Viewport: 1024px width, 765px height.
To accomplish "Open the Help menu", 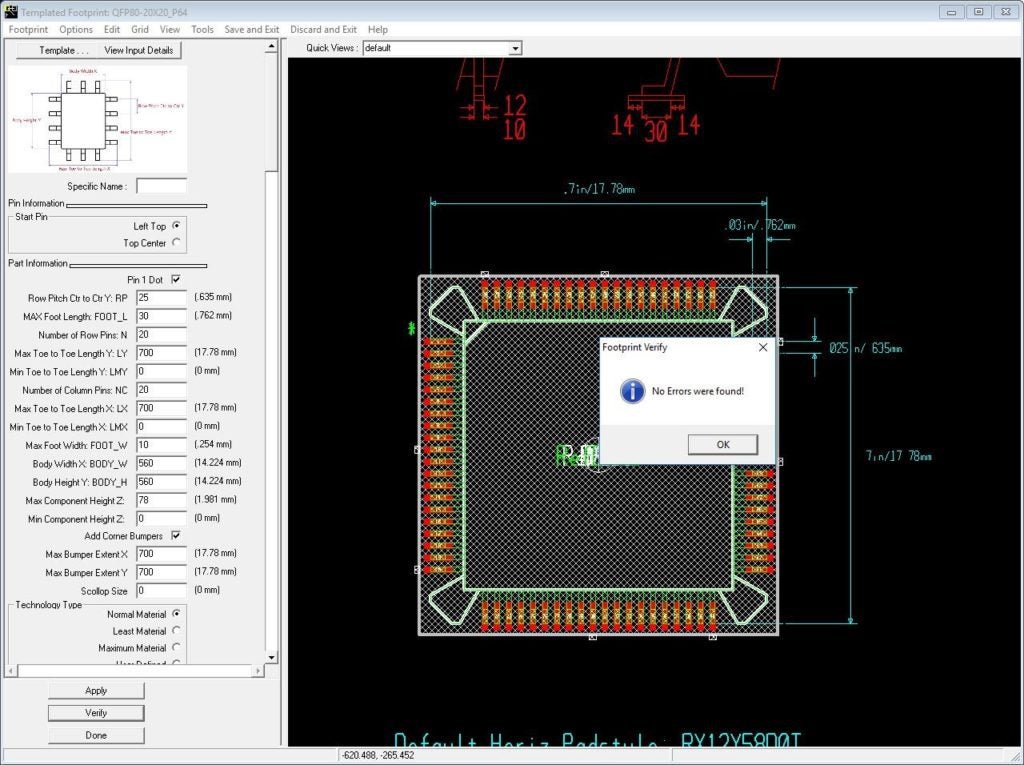I will (377, 29).
